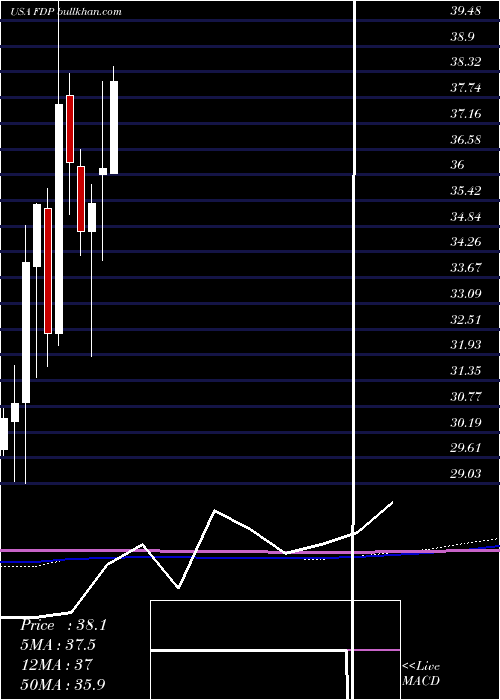Image resolution: width=500 pixels, height=700 pixels.
Task: Click the 32.51 price axis label
Action: [x=465, y=320]
